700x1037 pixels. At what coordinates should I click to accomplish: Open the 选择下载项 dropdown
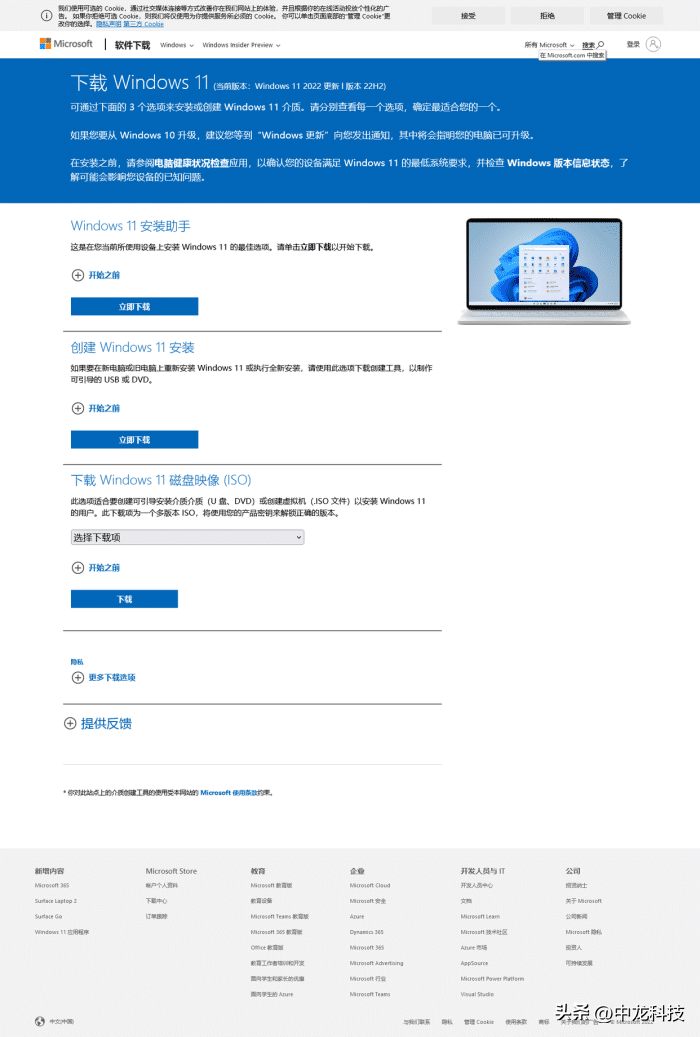187,537
